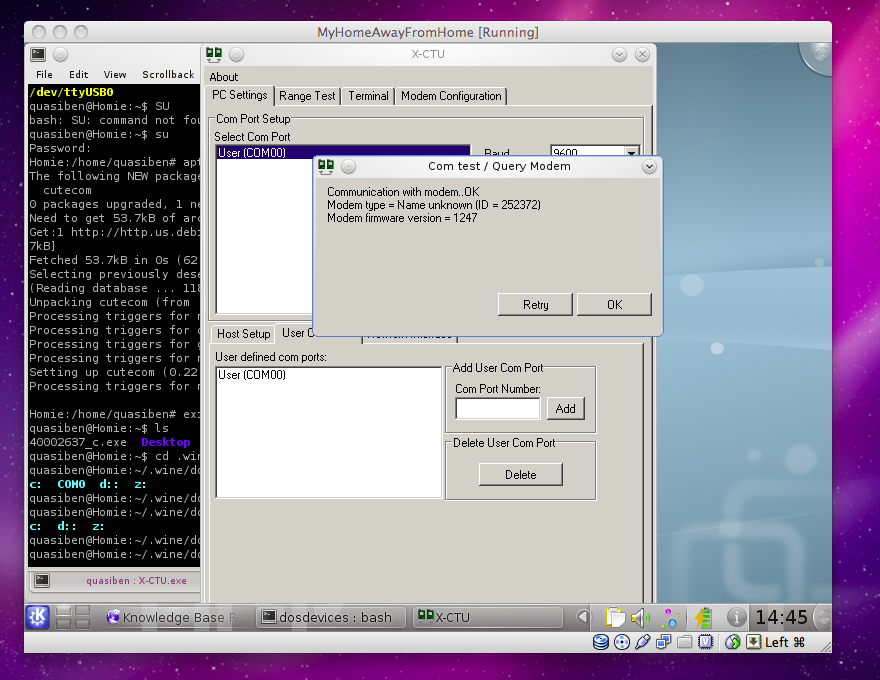This screenshot has height=680, width=880.
Task: Click the colorful dots tray icon
Action: click(x=670, y=618)
